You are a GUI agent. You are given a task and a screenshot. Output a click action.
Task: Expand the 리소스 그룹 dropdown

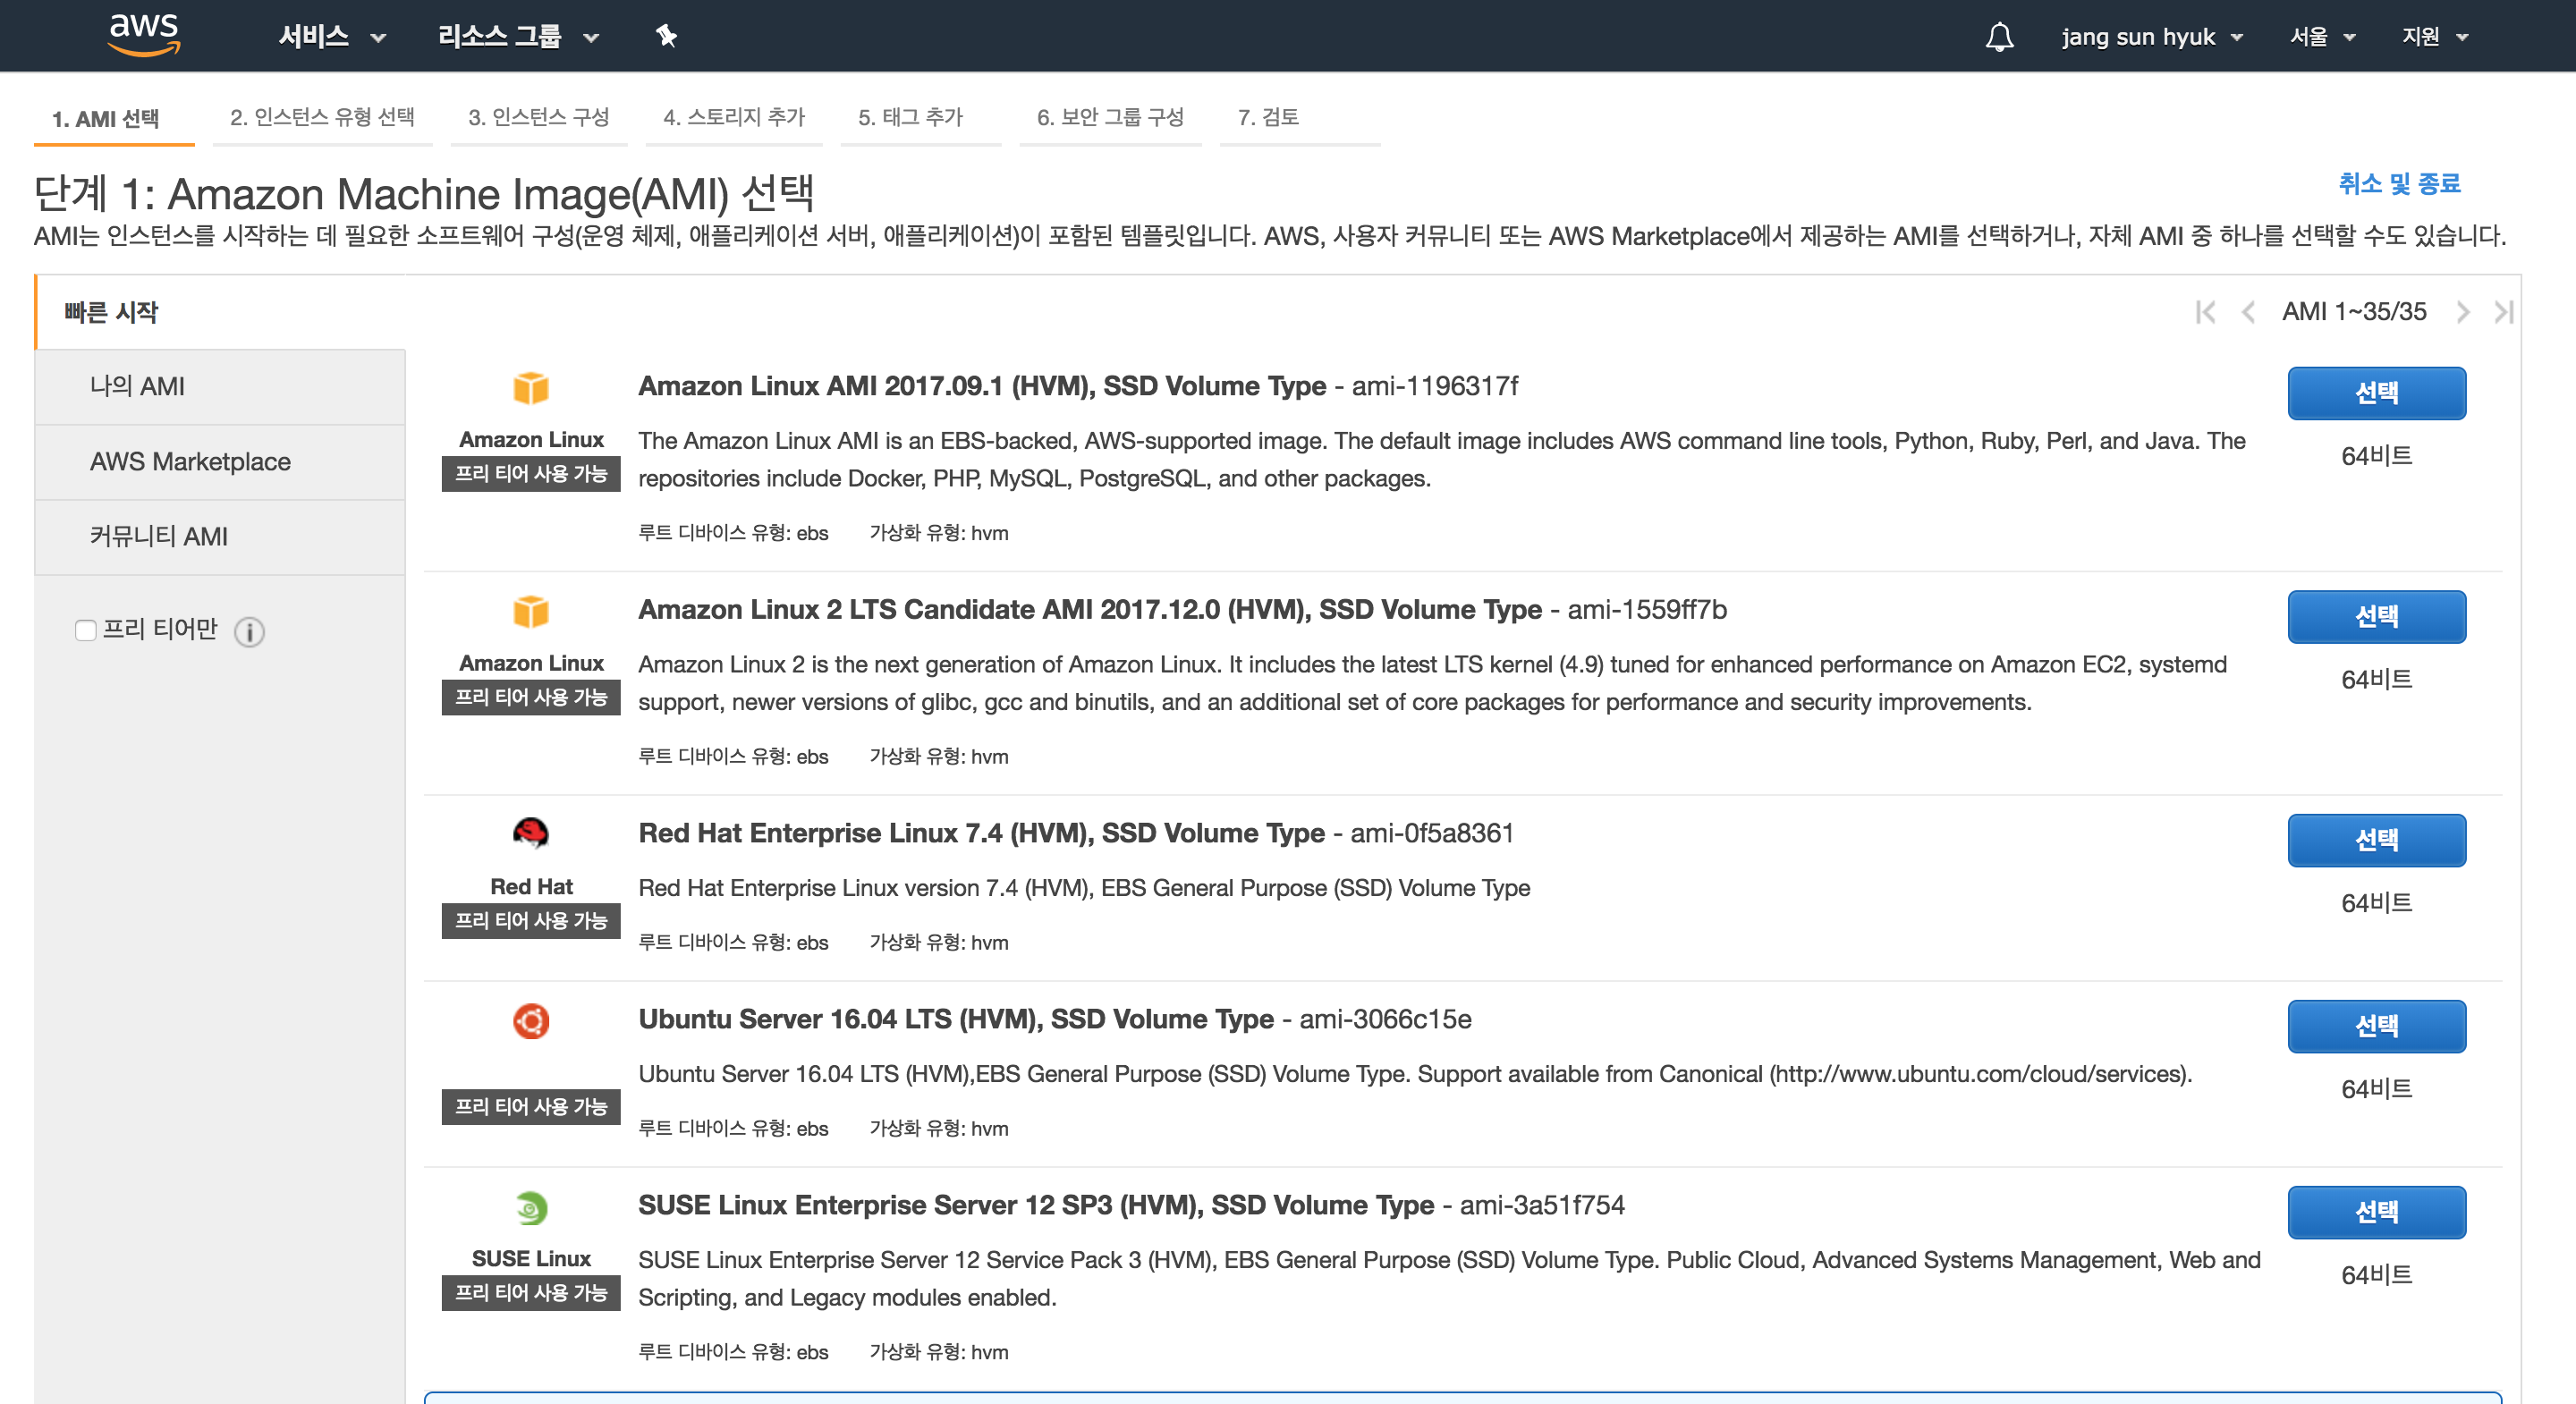pos(518,37)
